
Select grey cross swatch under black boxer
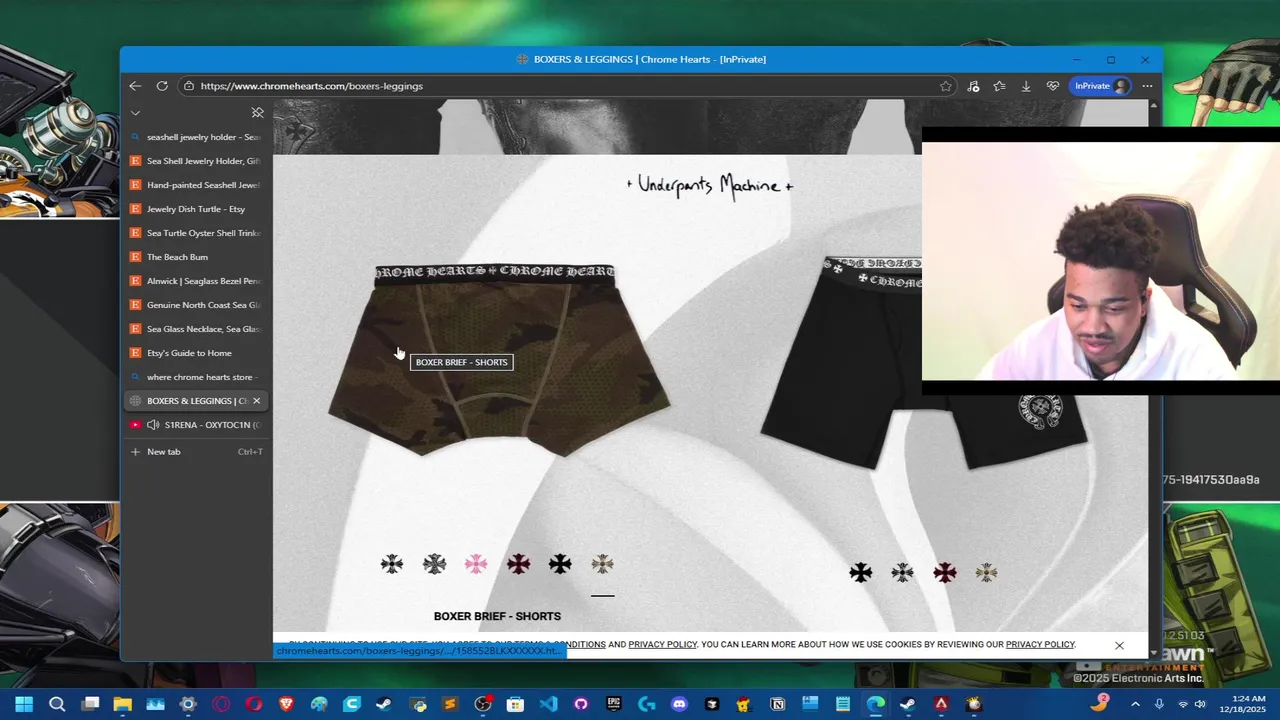[x=903, y=573]
